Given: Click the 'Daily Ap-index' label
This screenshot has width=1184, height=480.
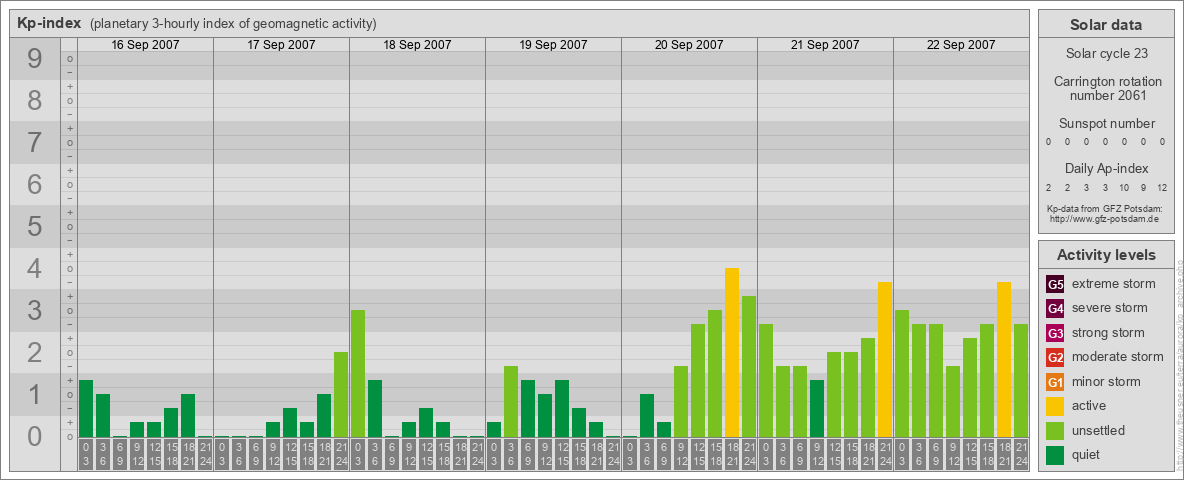Looking at the screenshot, I should 1107,168.
